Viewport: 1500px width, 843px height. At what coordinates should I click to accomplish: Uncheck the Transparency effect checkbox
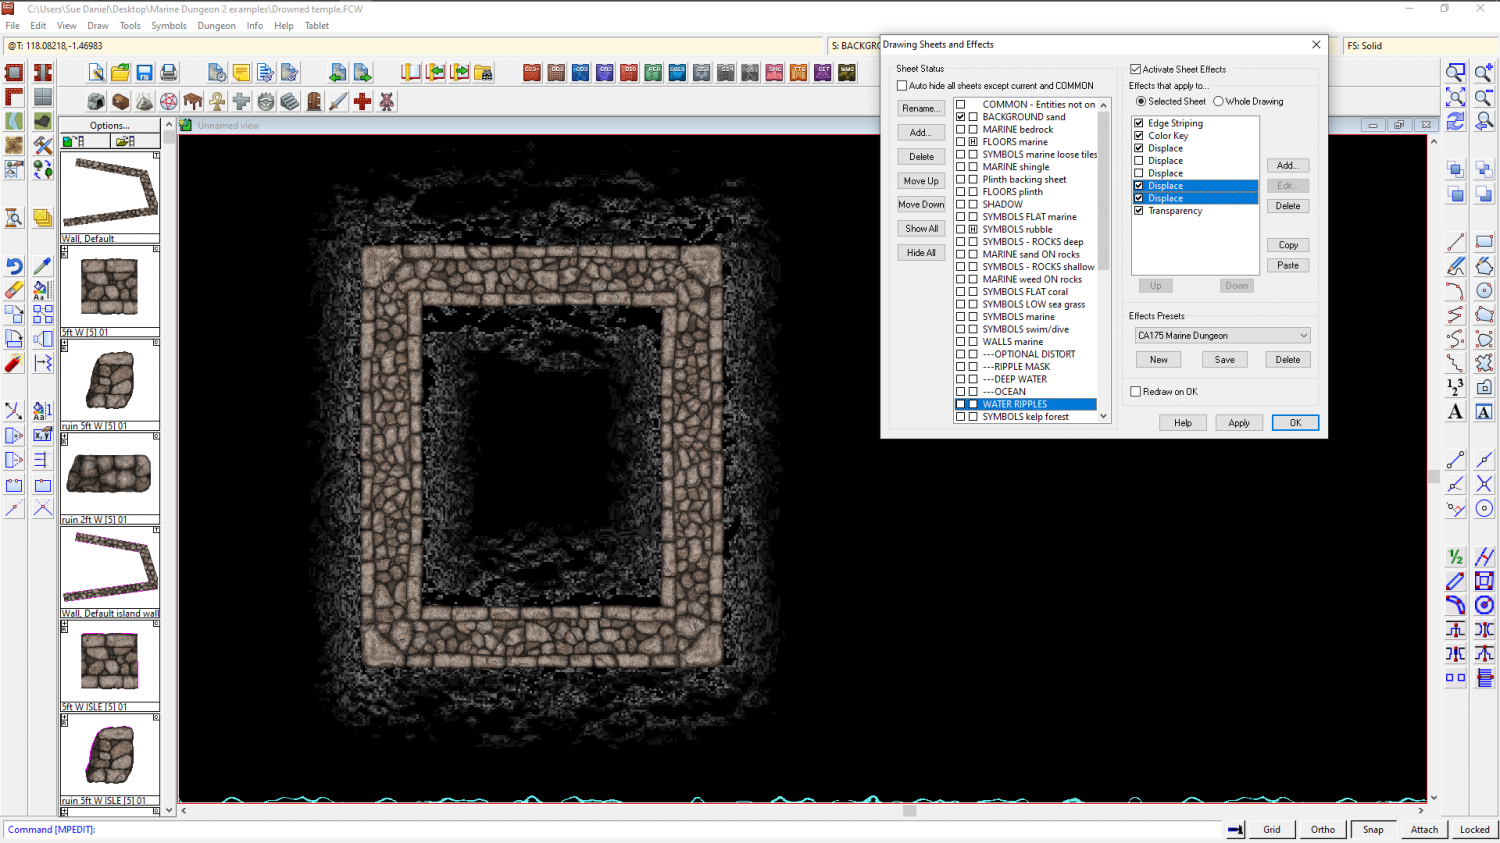pyautogui.click(x=1139, y=211)
